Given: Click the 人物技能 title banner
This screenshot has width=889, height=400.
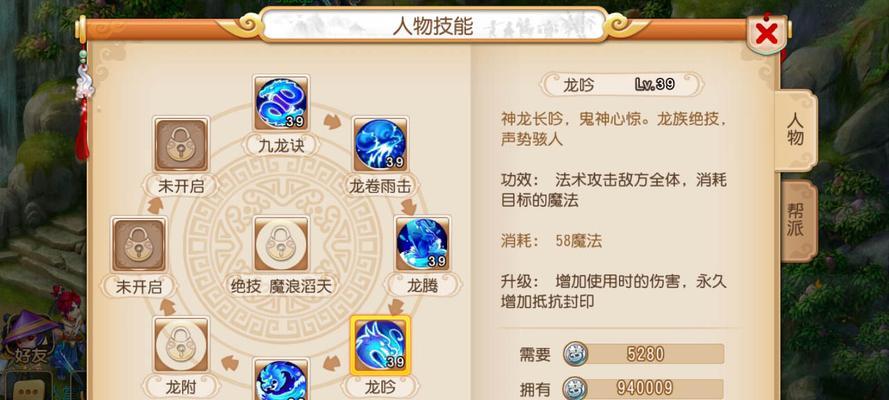Looking at the screenshot, I should pyautogui.click(x=433, y=25).
